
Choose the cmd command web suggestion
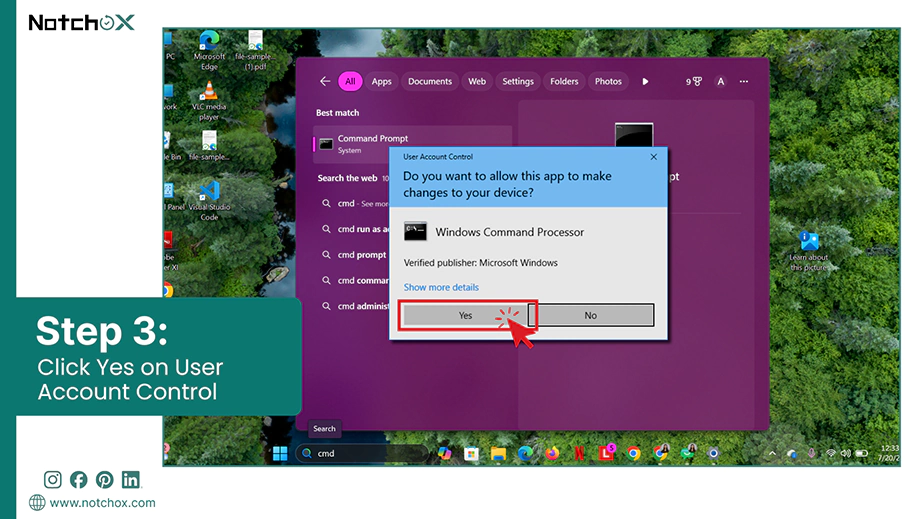click(356, 280)
